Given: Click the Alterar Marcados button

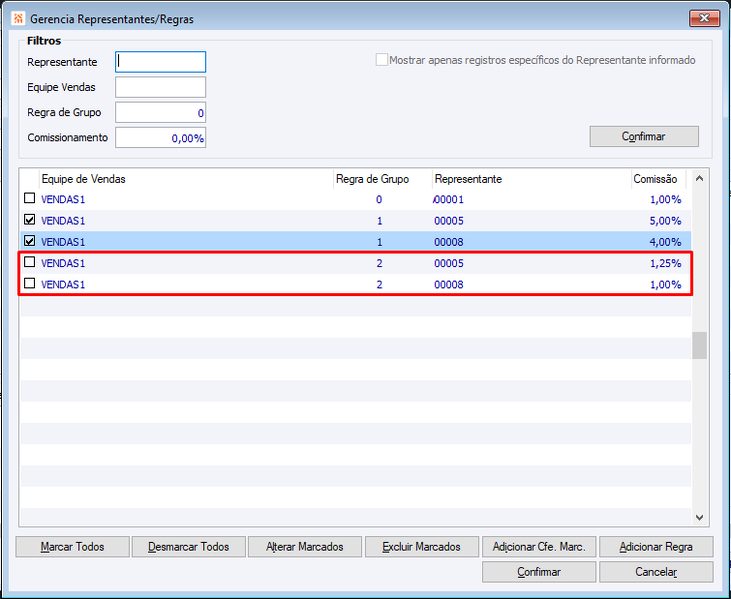Looking at the screenshot, I should coord(305,547).
